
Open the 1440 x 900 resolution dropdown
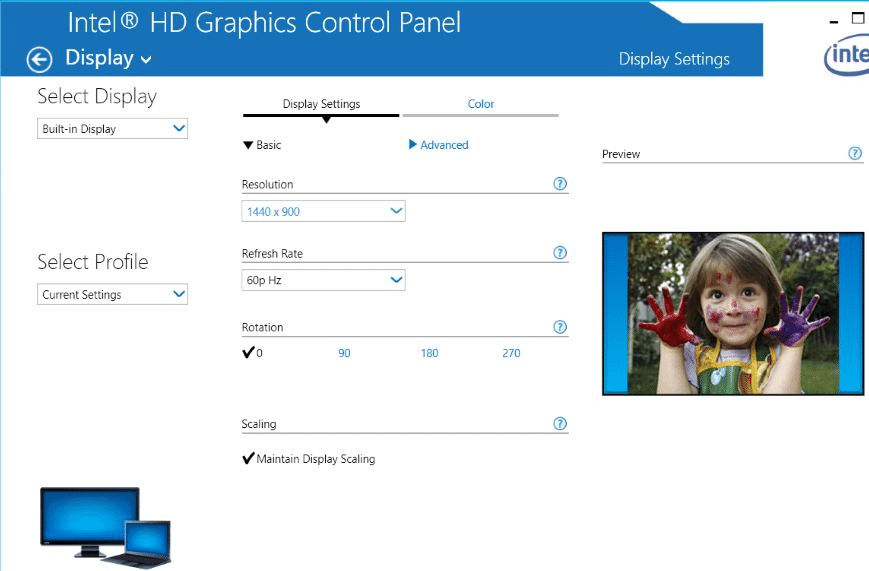click(x=324, y=211)
